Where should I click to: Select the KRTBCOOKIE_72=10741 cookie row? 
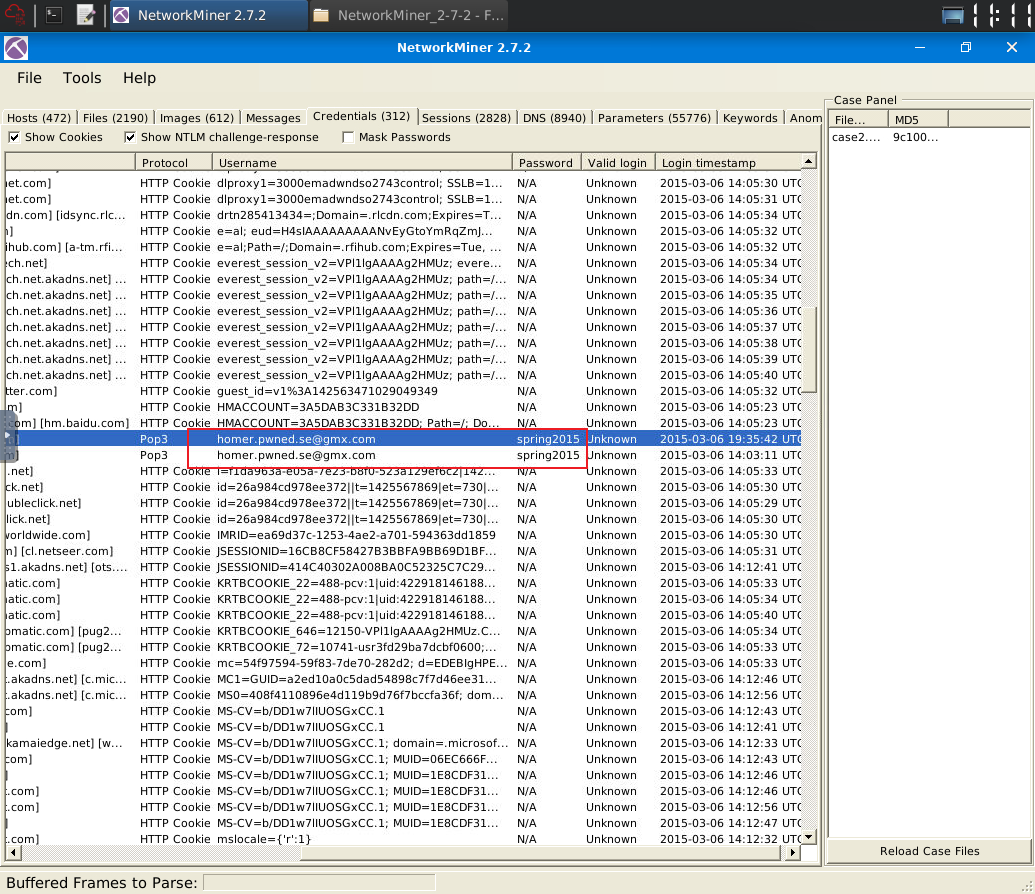pos(403,647)
